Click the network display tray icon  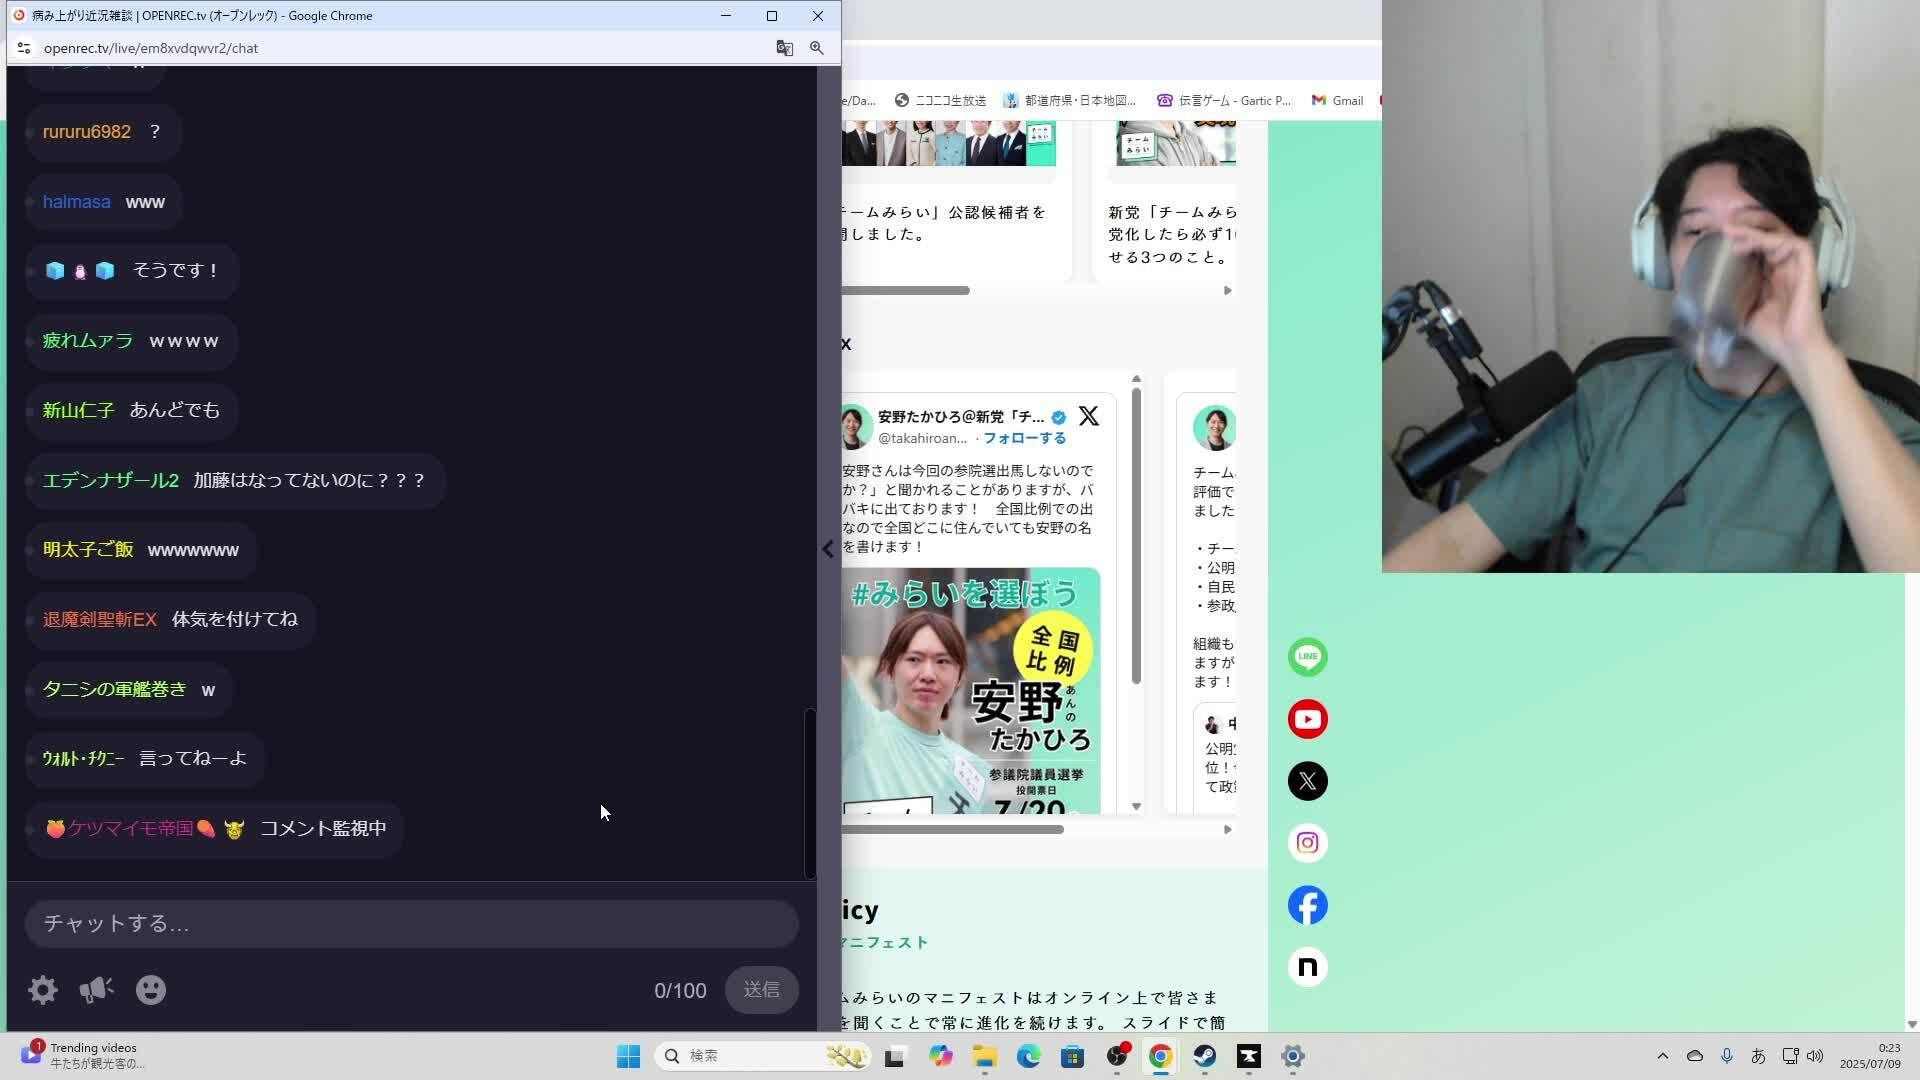coord(1790,1056)
